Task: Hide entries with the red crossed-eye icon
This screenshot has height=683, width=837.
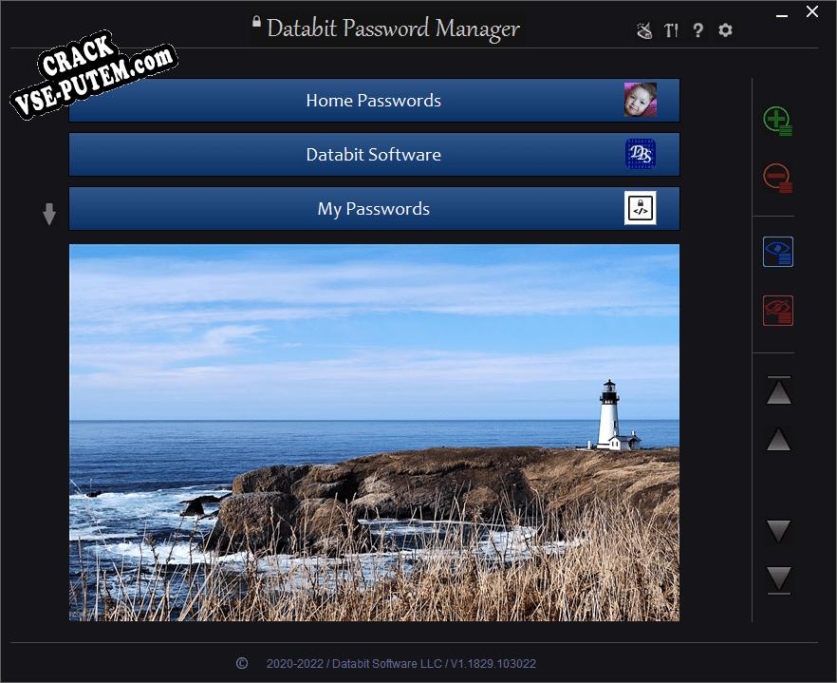Action: click(778, 310)
